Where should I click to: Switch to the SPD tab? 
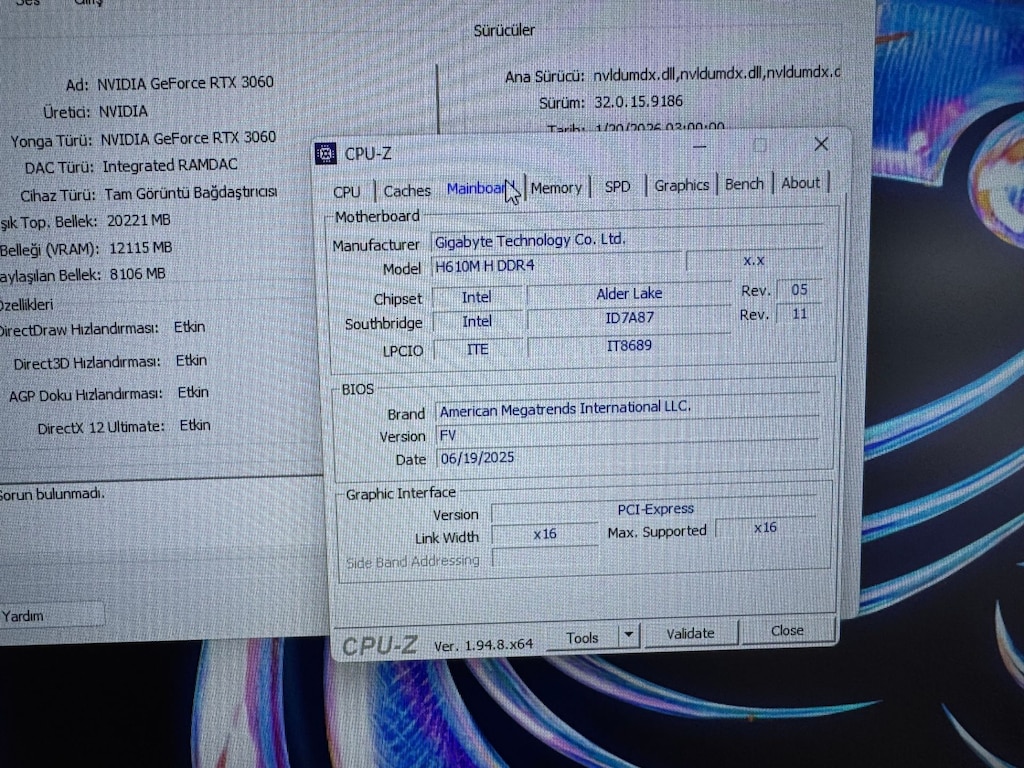(617, 187)
